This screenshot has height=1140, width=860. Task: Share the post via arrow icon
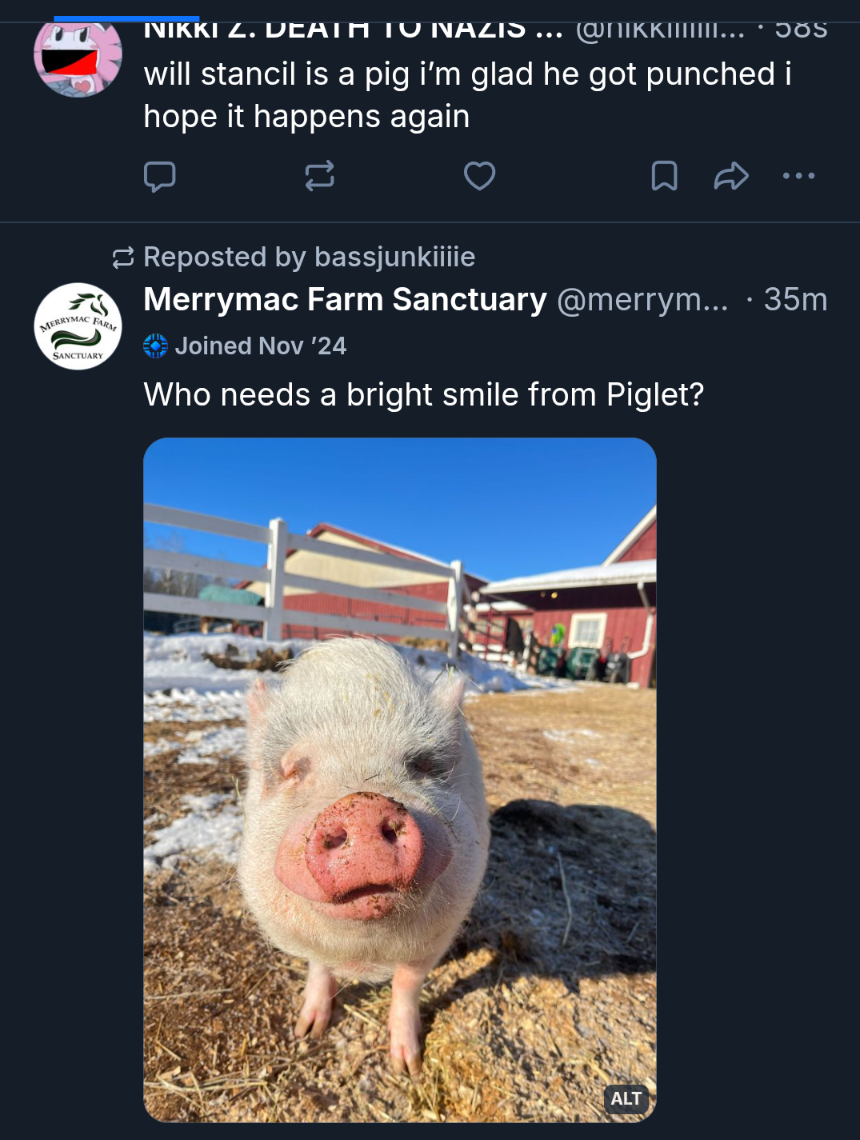pyautogui.click(x=731, y=177)
